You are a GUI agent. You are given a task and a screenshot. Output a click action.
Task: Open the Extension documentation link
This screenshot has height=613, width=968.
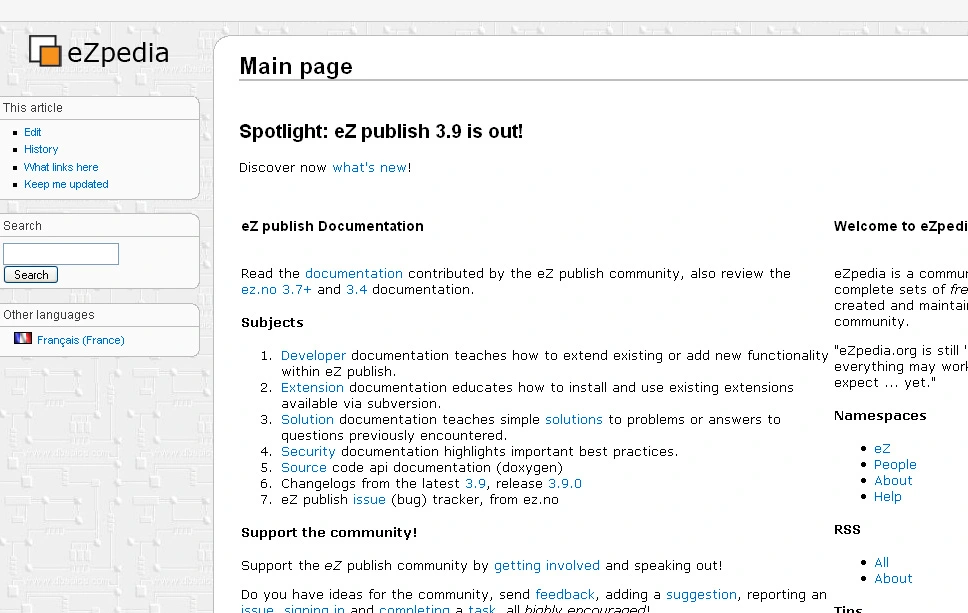(312, 387)
